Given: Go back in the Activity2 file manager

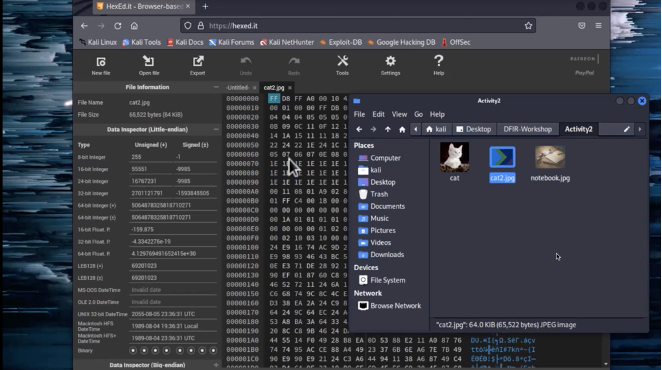Looking at the screenshot, I should click(x=359, y=129).
